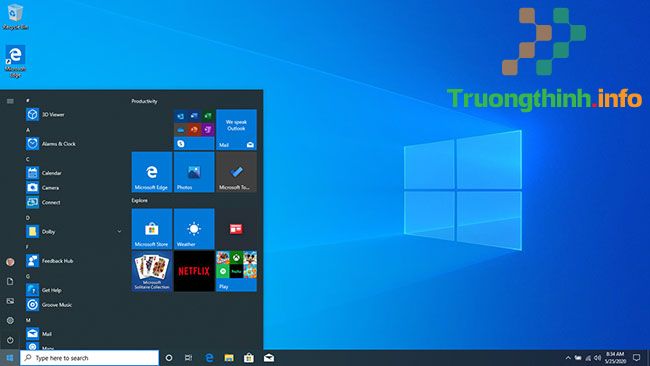Expand the Start menu hamburger button
Image resolution: width=650 pixels, height=366 pixels.
[x=10, y=101]
